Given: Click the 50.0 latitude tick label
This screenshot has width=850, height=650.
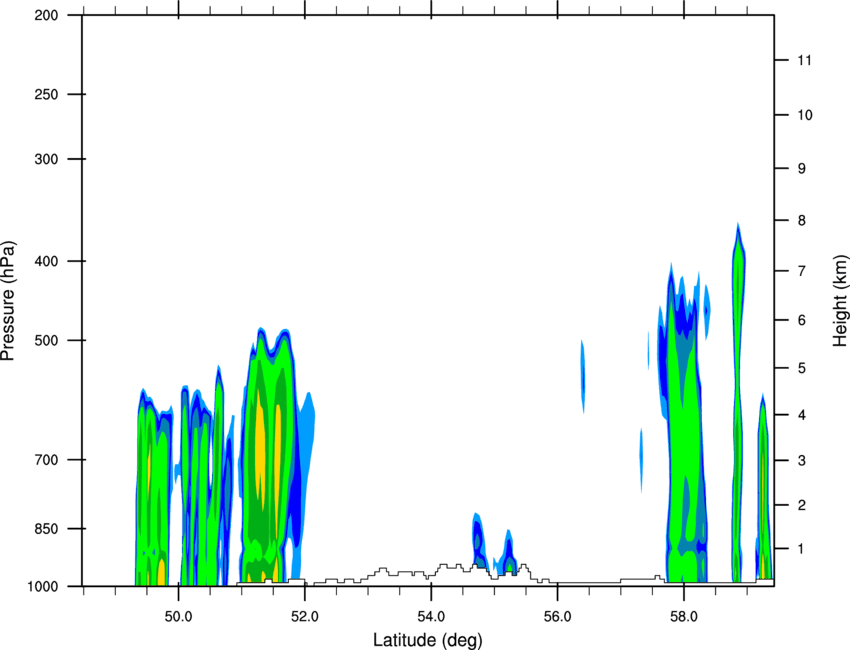Looking at the screenshot, I should pos(178,617).
